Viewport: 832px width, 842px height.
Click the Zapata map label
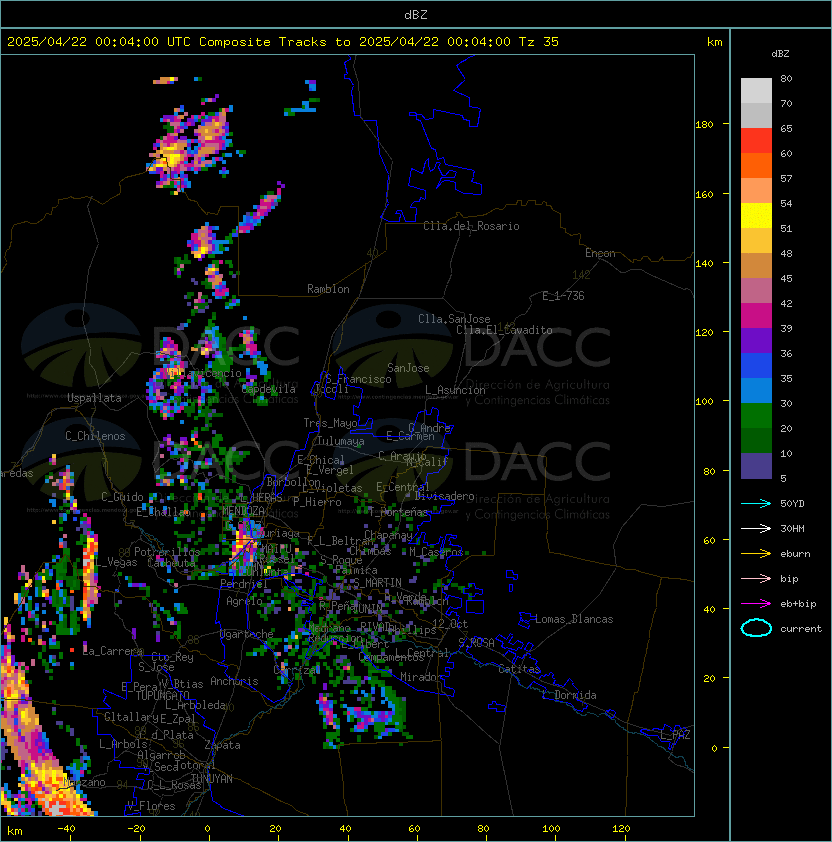point(222,745)
